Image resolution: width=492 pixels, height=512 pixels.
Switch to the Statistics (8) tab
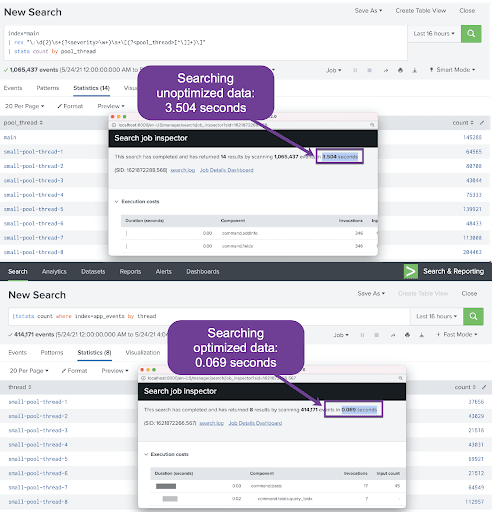[x=94, y=353]
